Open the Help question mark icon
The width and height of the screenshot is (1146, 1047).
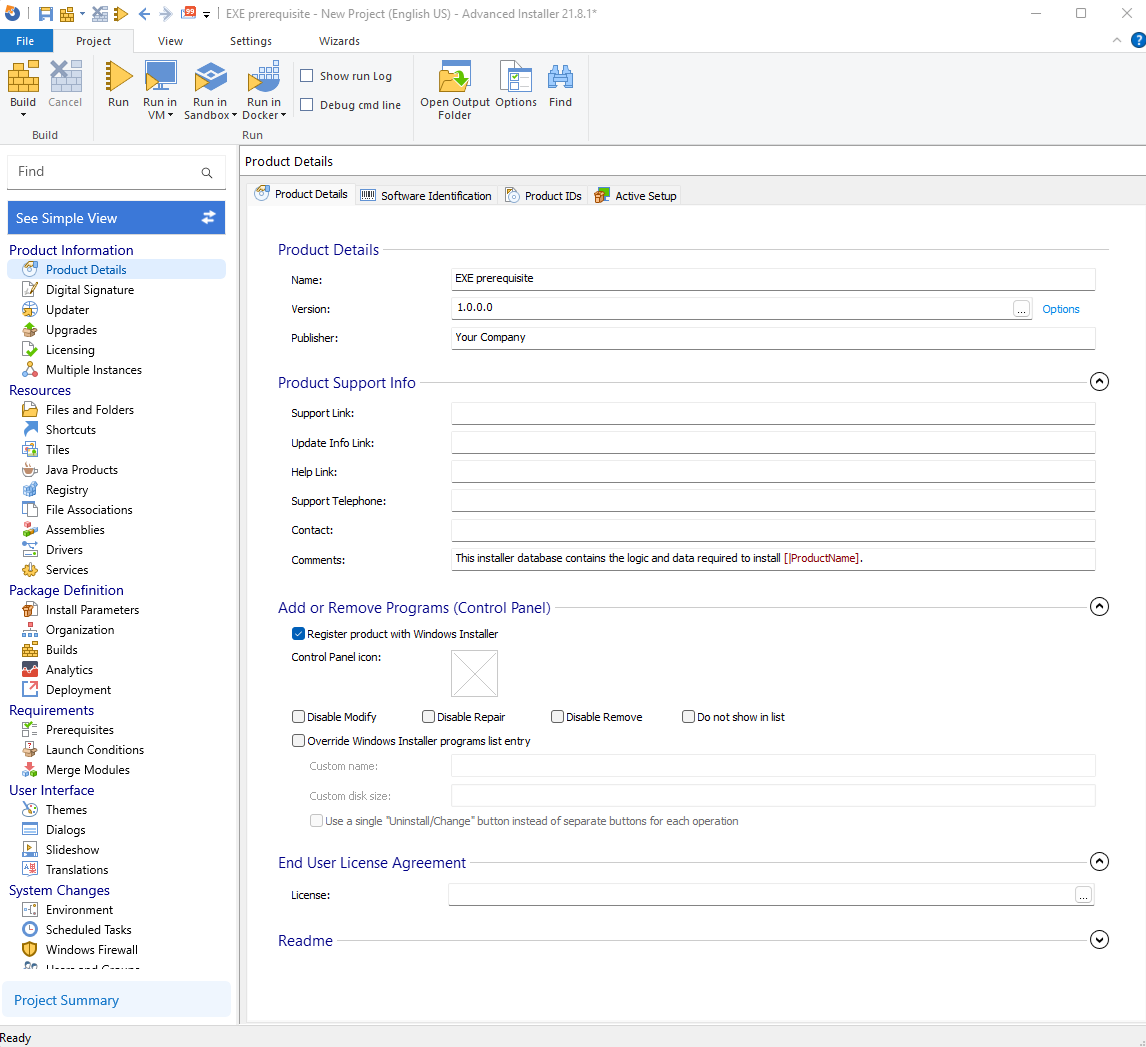click(x=1137, y=41)
